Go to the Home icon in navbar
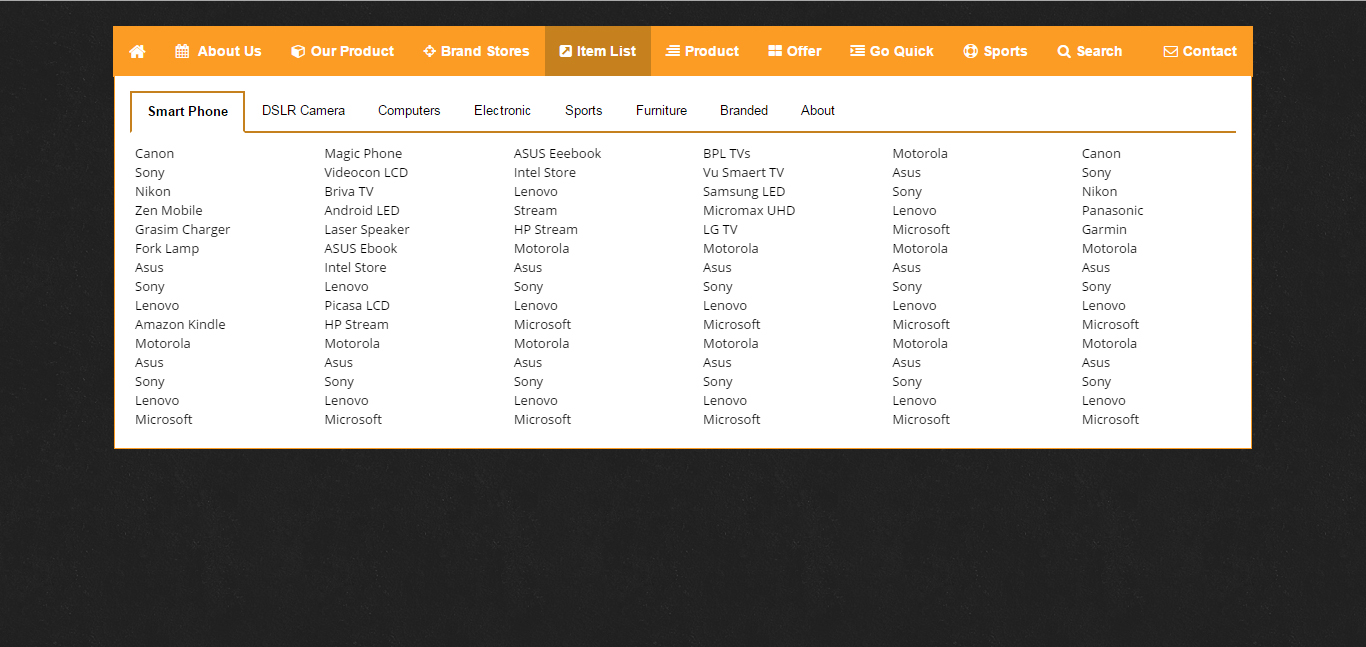The image size is (1366, 647). point(138,51)
